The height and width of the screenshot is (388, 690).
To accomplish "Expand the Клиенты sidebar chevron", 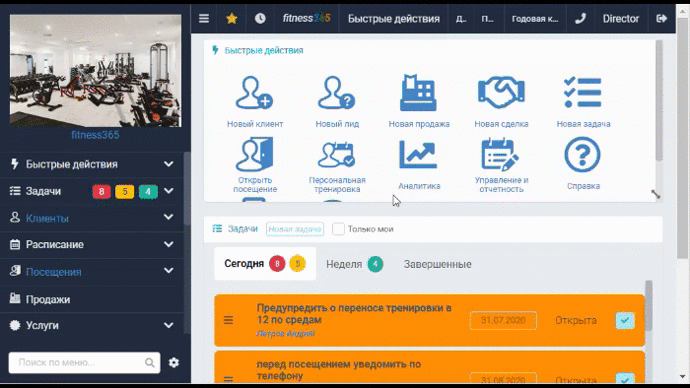I will pyautogui.click(x=169, y=217).
